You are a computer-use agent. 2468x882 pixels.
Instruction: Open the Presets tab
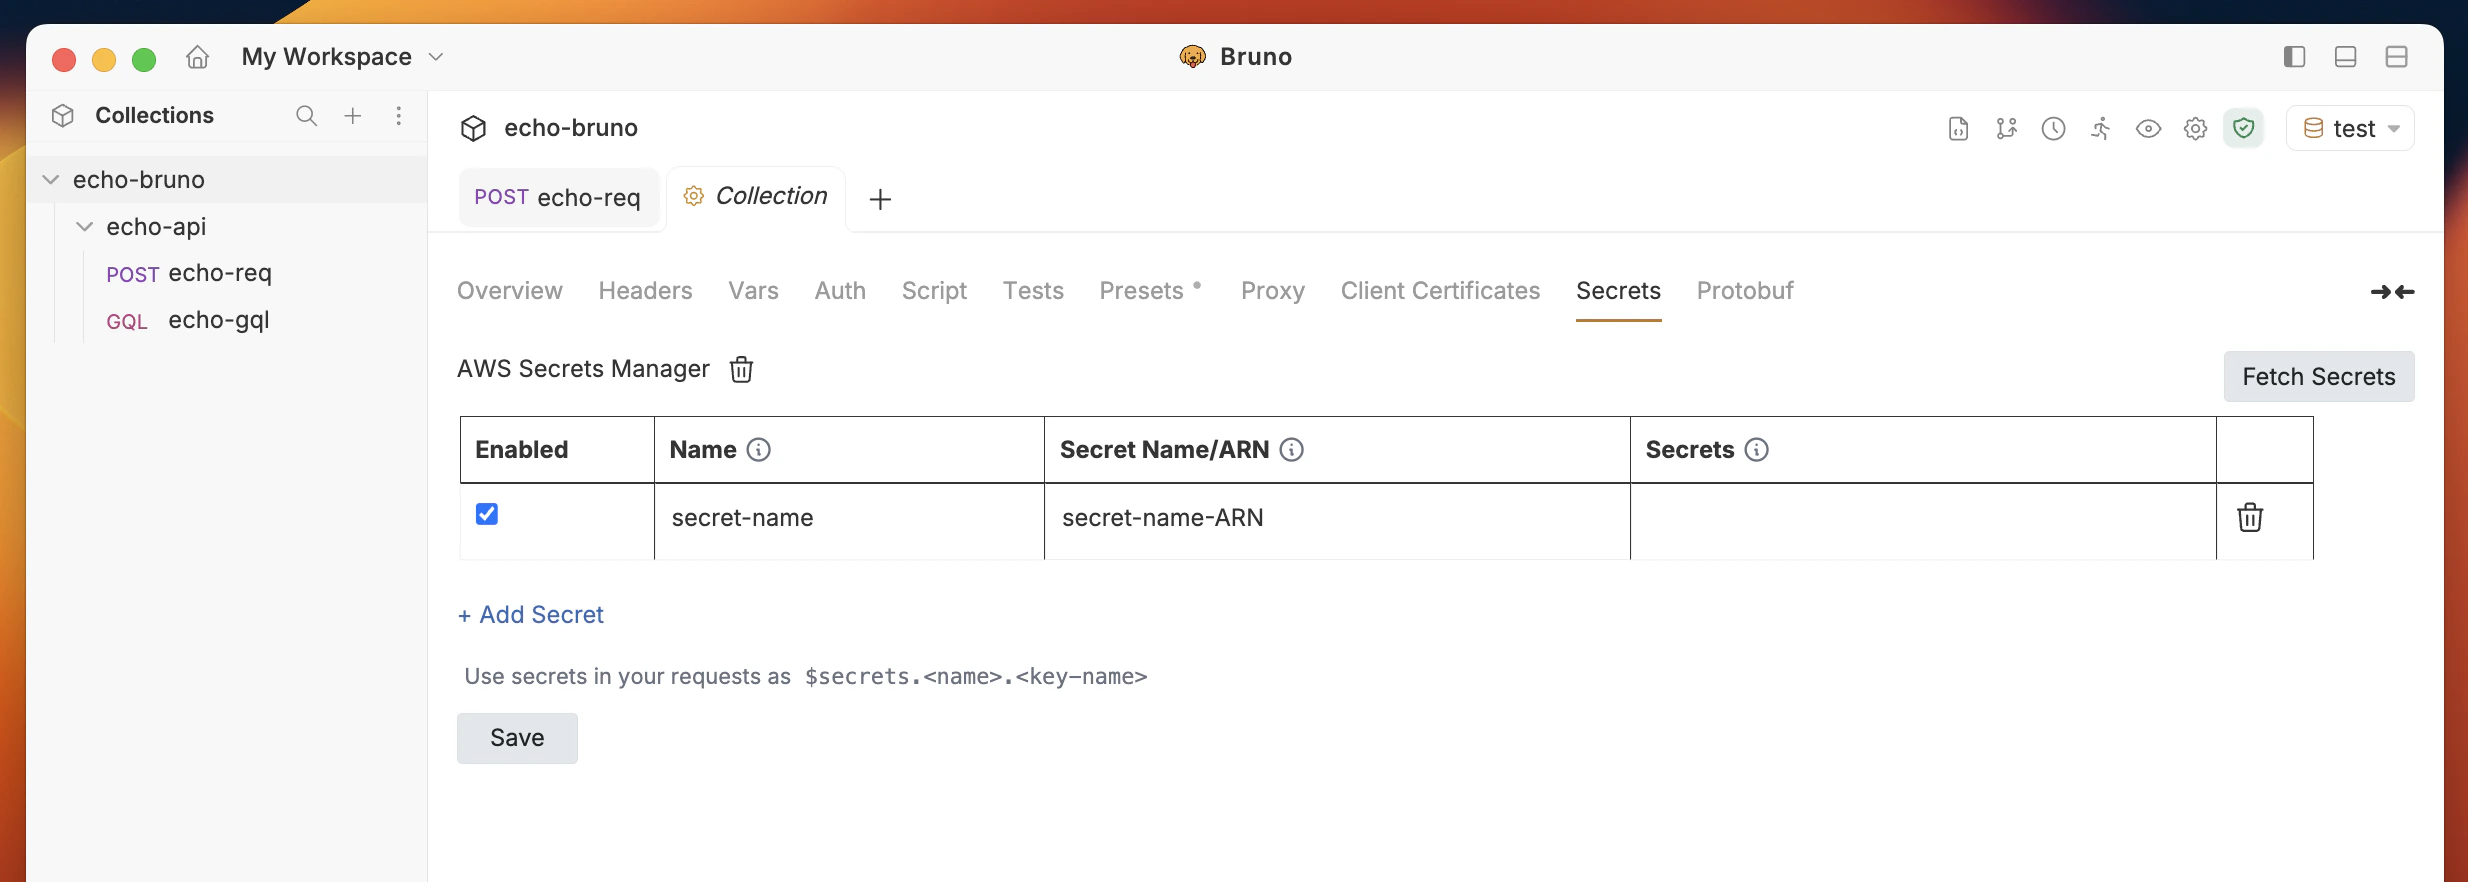[x=1141, y=291]
